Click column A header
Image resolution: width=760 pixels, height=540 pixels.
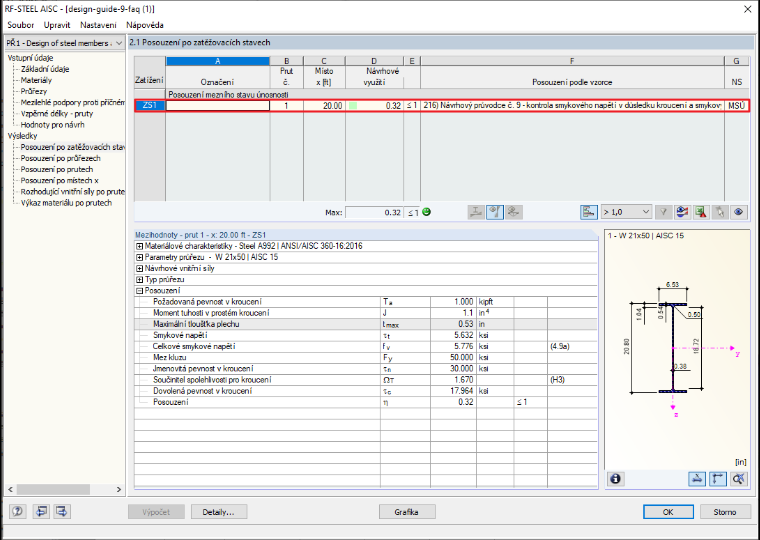[218, 61]
